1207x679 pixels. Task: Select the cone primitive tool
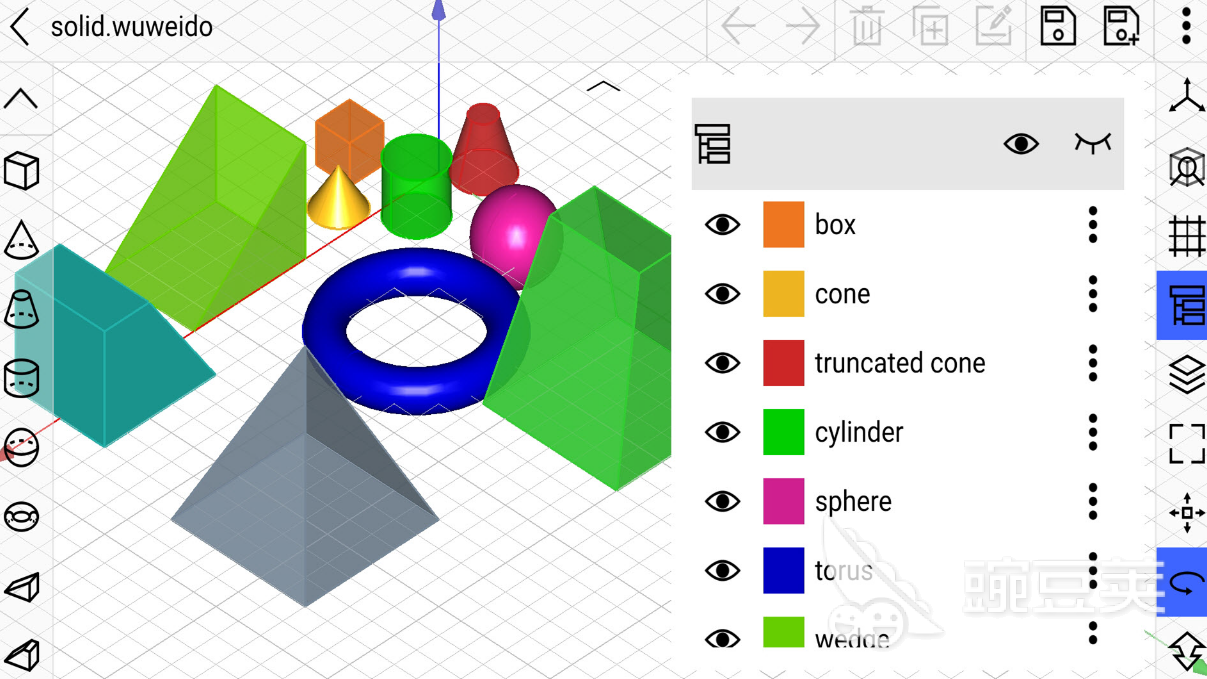coord(22,240)
